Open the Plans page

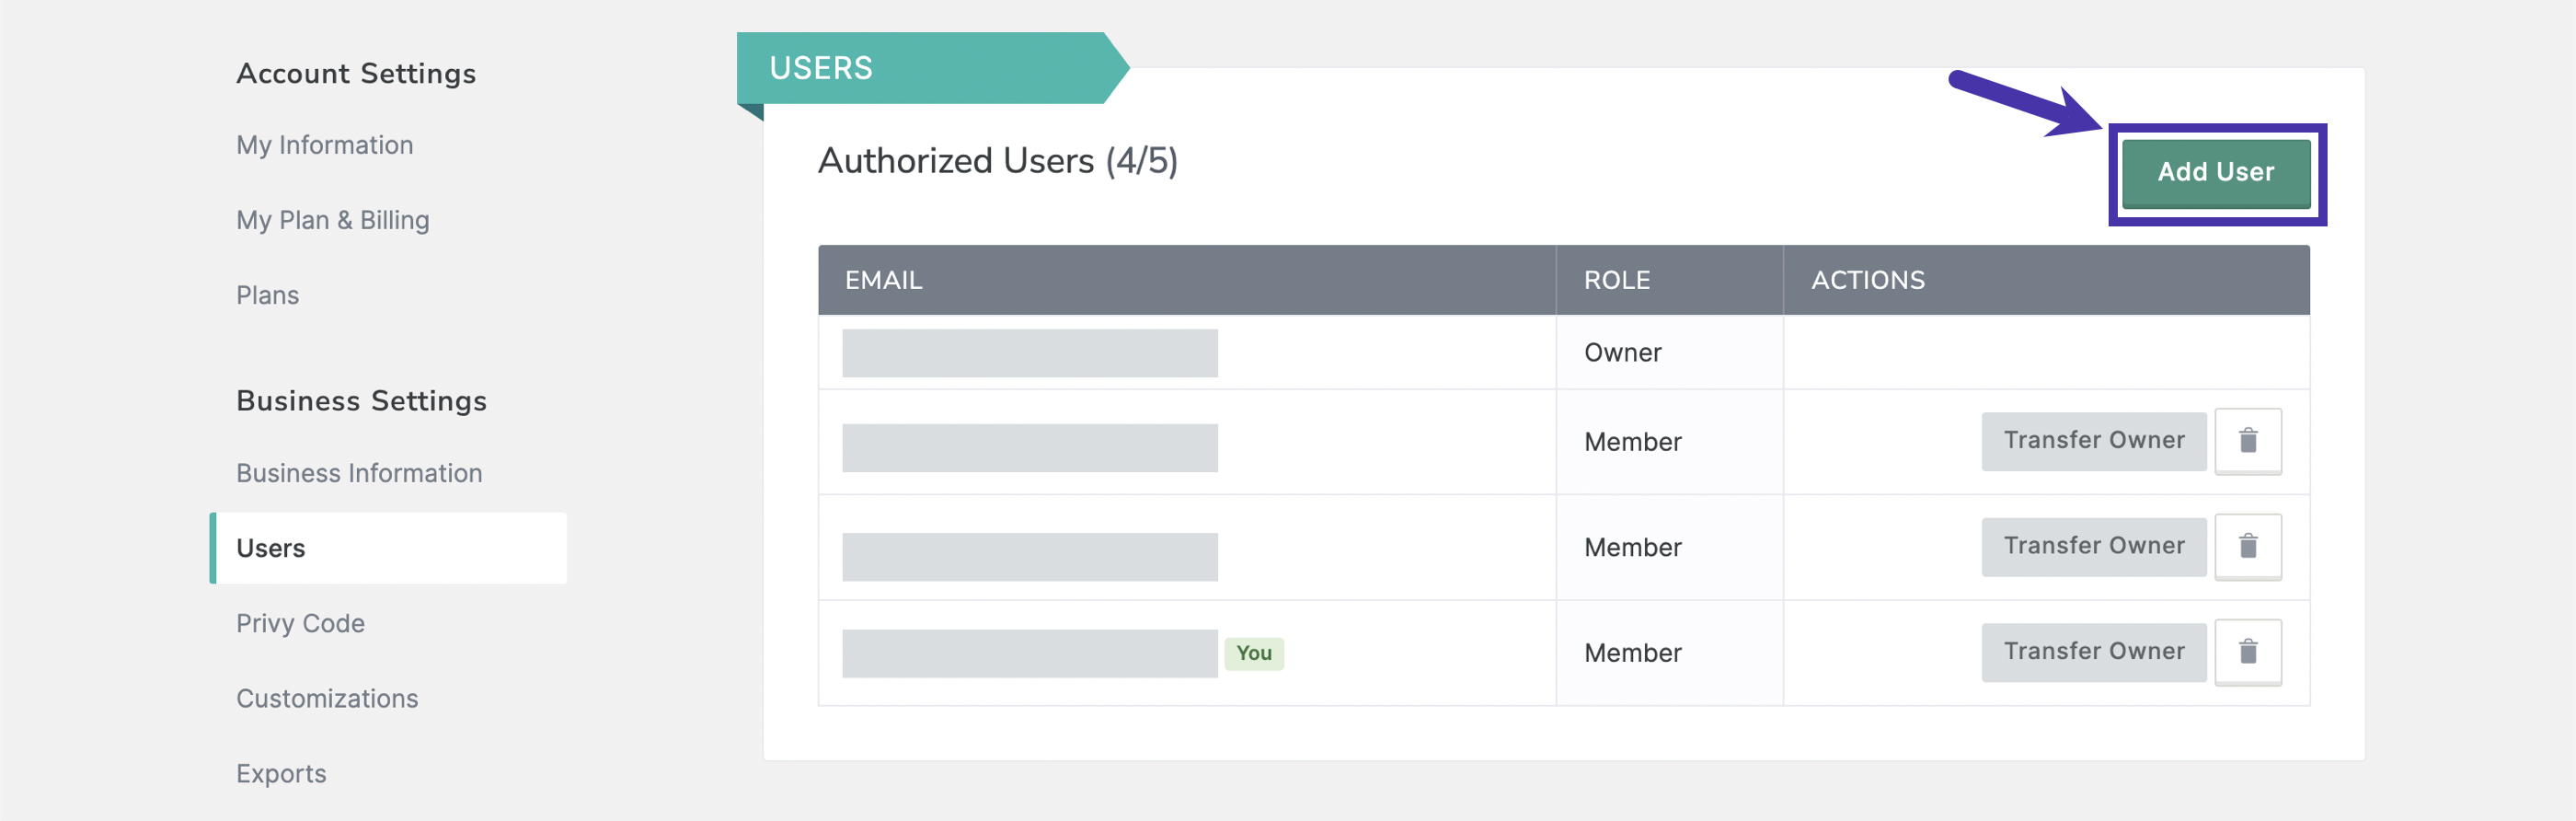pyautogui.click(x=267, y=295)
